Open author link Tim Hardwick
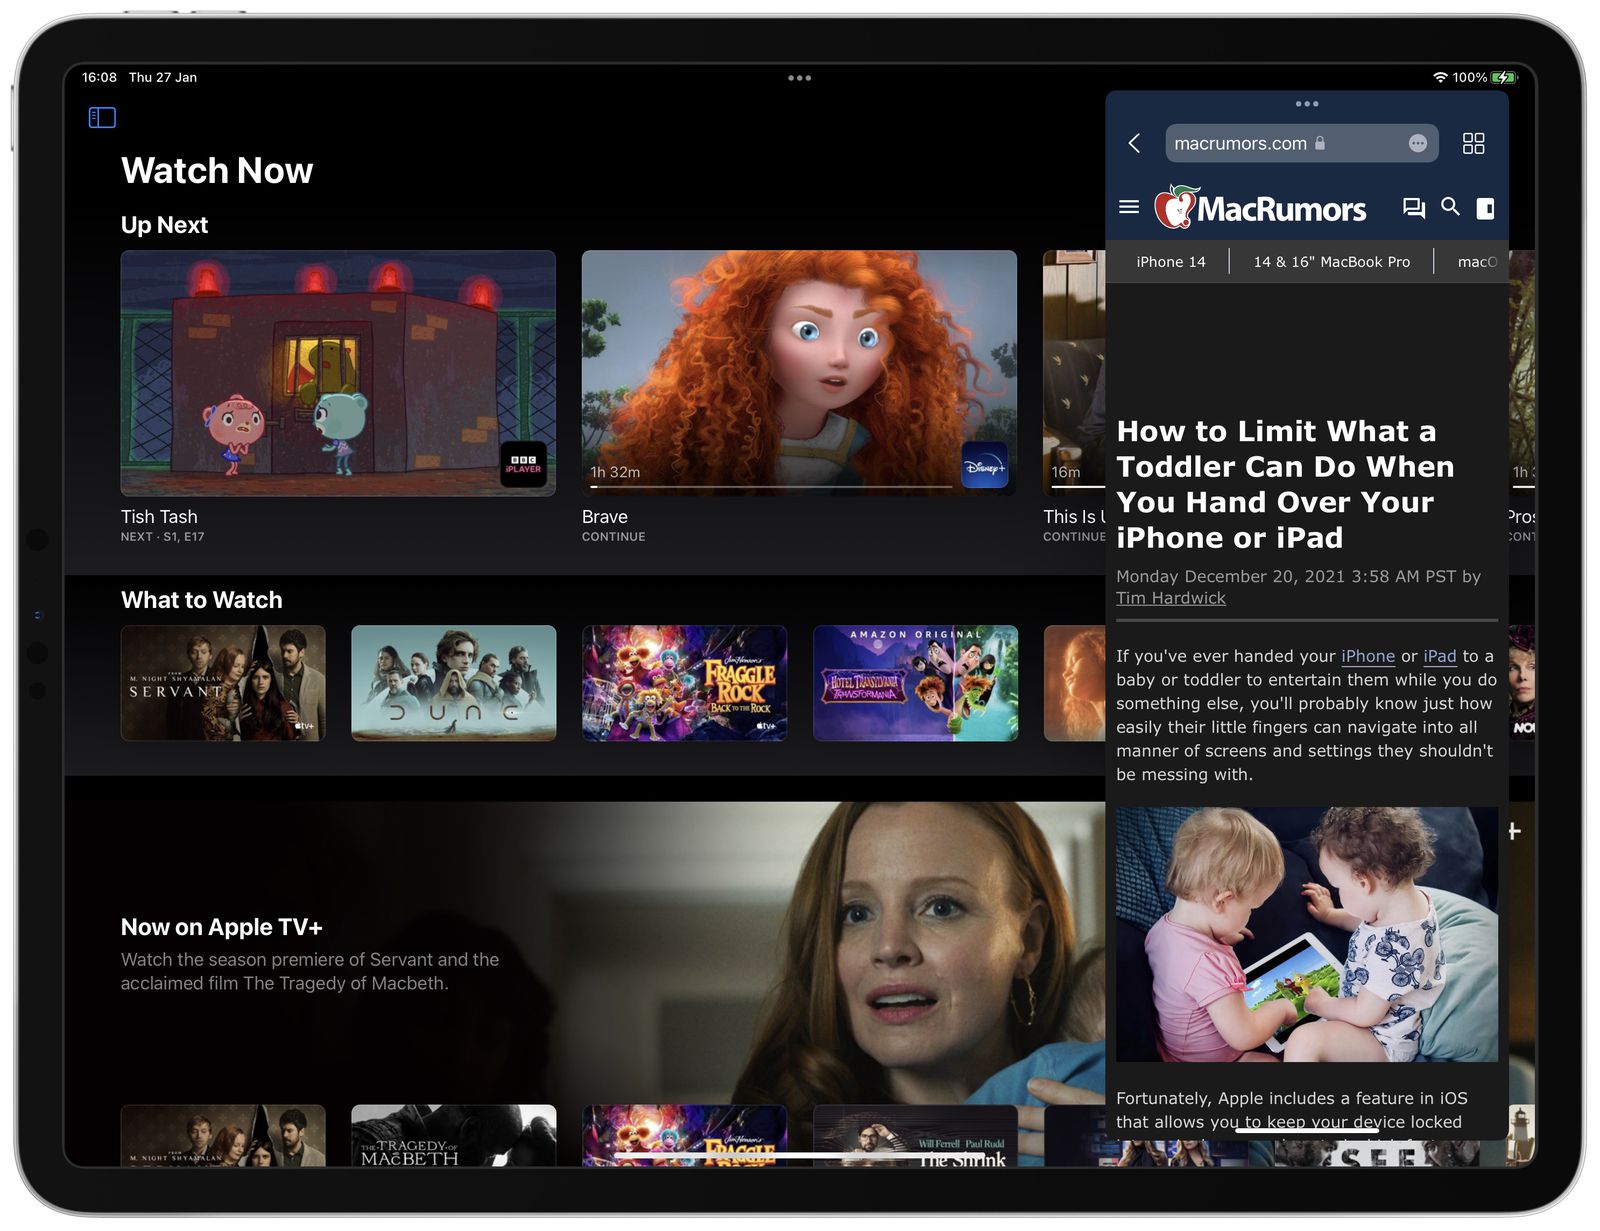Image resolution: width=1600 pixels, height=1231 pixels. 1171,597
